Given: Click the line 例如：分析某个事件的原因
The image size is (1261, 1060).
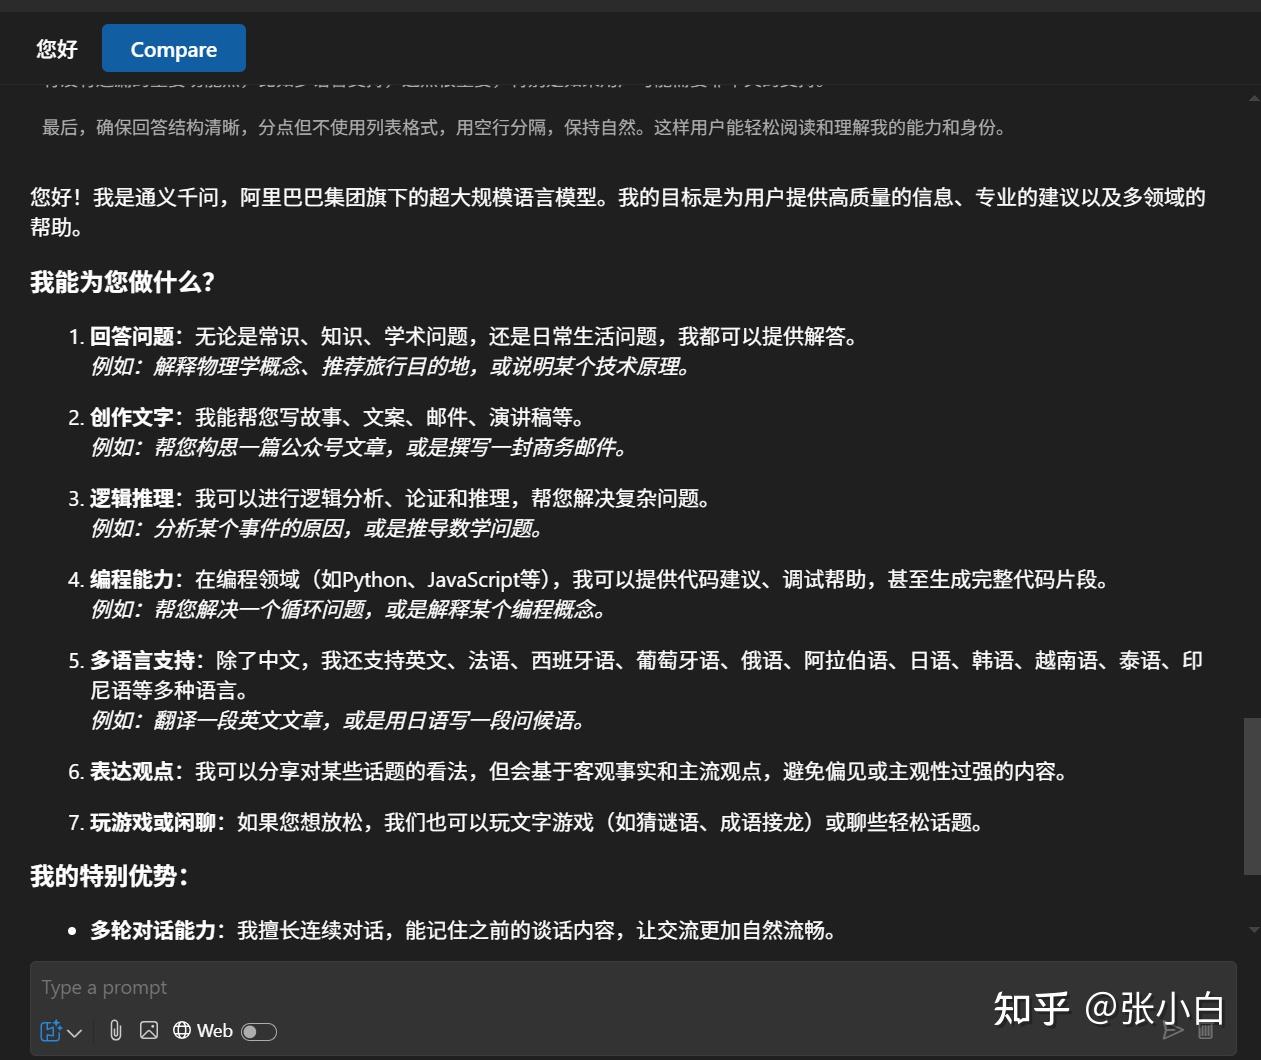Looking at the screenshot, I should coord(318,529).
